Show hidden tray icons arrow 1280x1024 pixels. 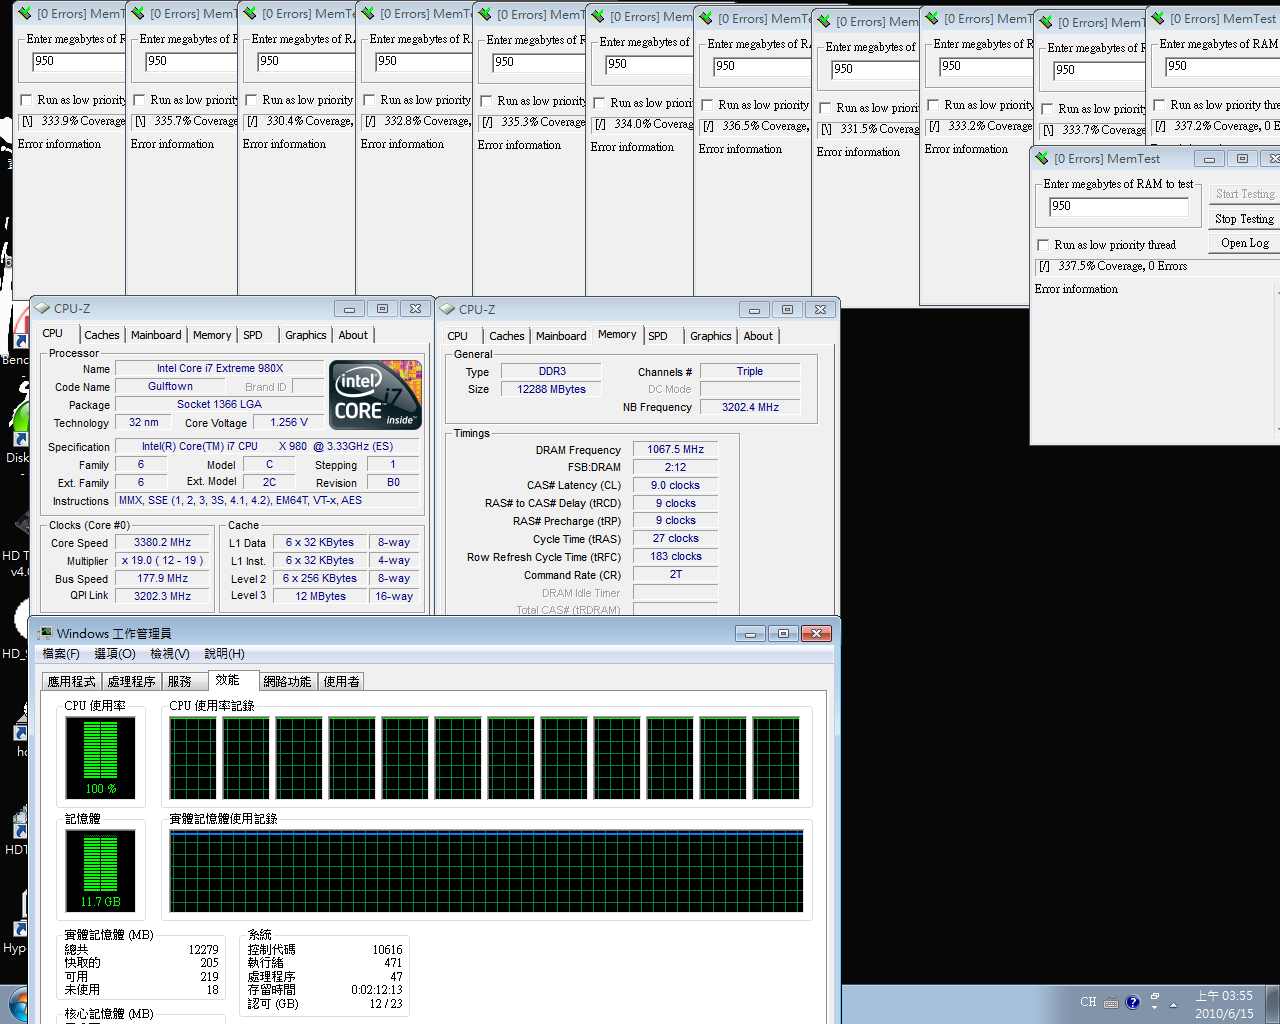(1173, 1003)
